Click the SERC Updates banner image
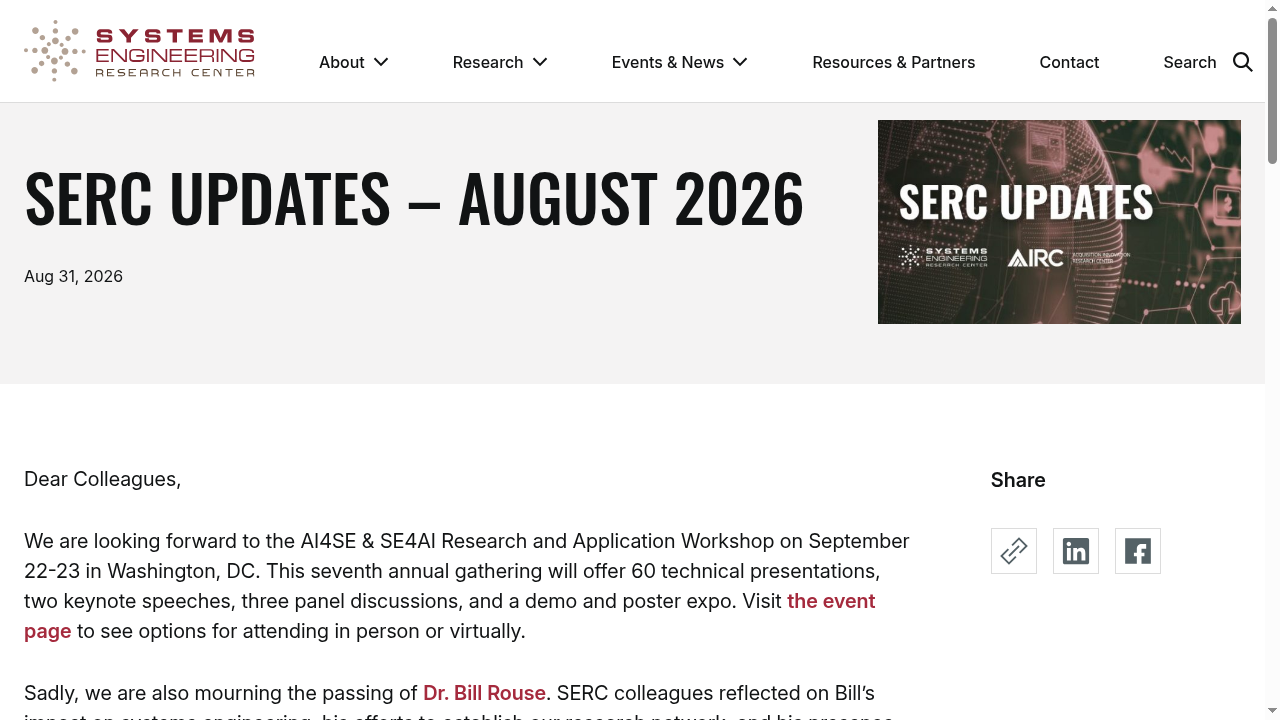The height and width of the screenshot is (720, 1280). (1059, 222)
